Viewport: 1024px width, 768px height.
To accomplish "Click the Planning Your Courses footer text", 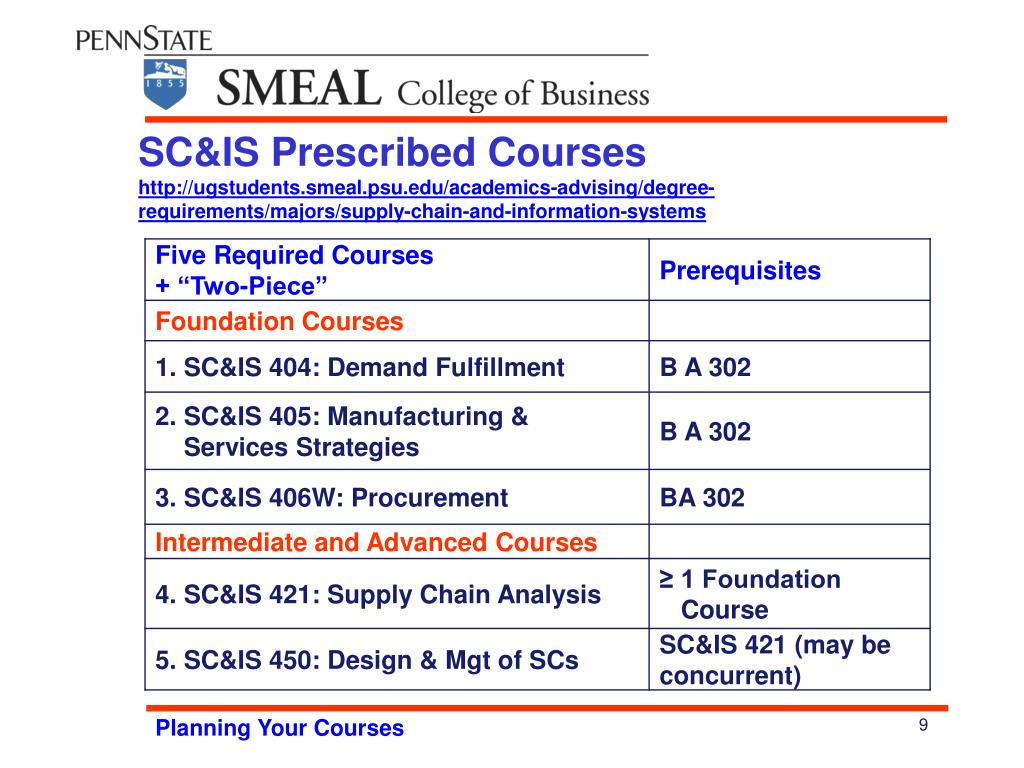I will click(279, 728).
